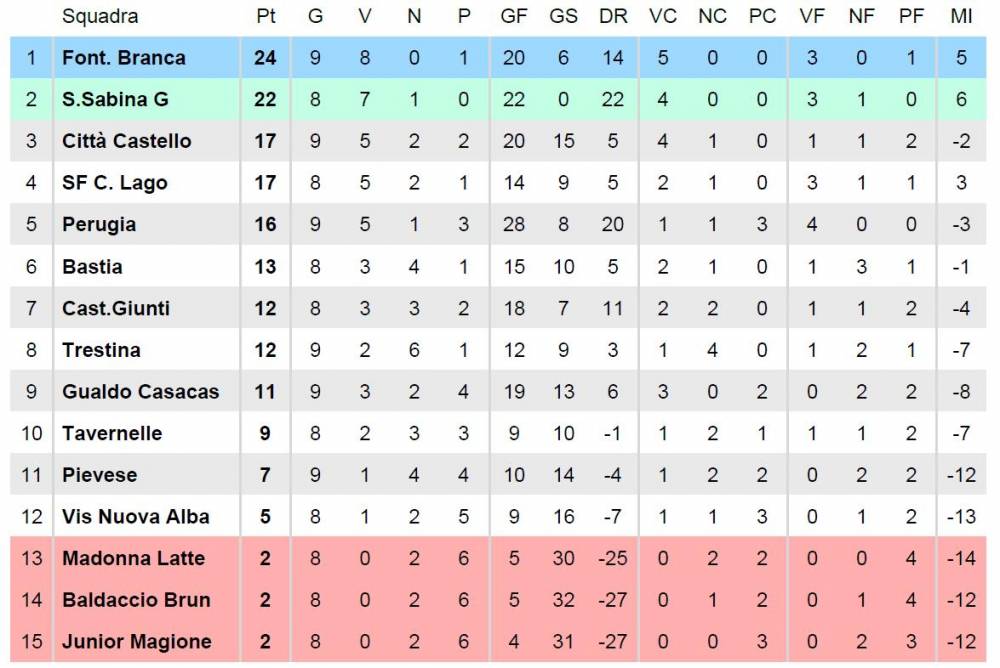Open the SF C. Lago team entry
Screen dimensions: 1000x668
[x=115, y=183]
